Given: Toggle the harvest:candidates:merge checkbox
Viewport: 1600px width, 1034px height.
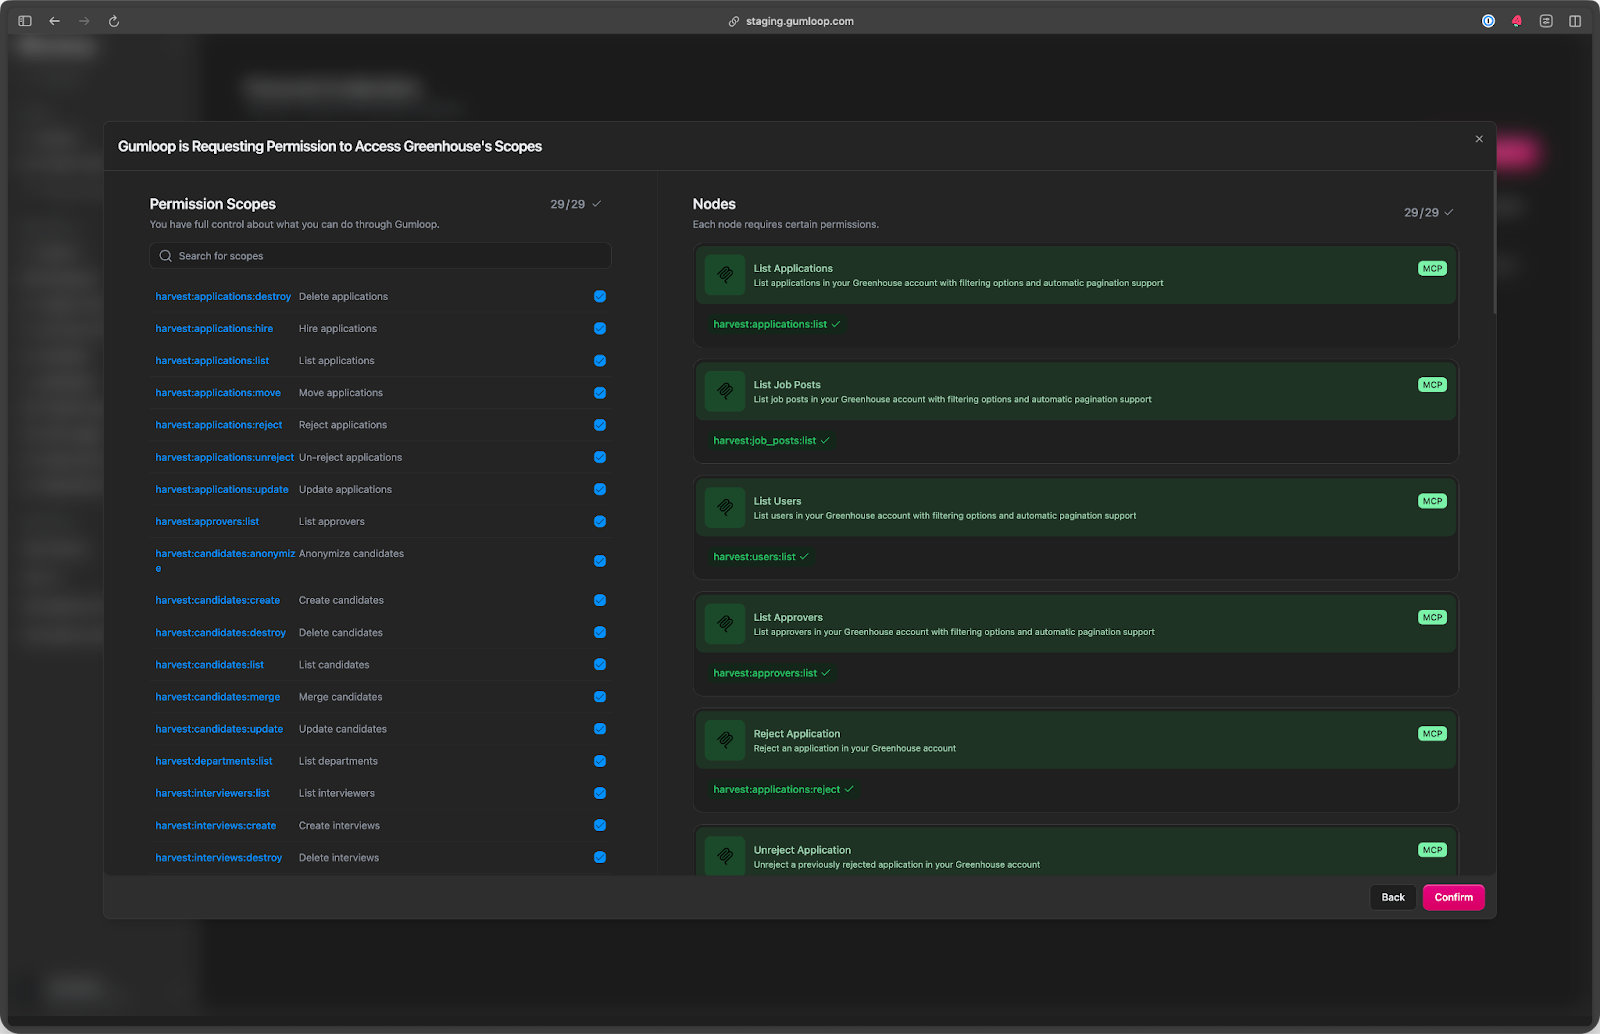Looking at the screenshot, I should (x=600, y=697).
